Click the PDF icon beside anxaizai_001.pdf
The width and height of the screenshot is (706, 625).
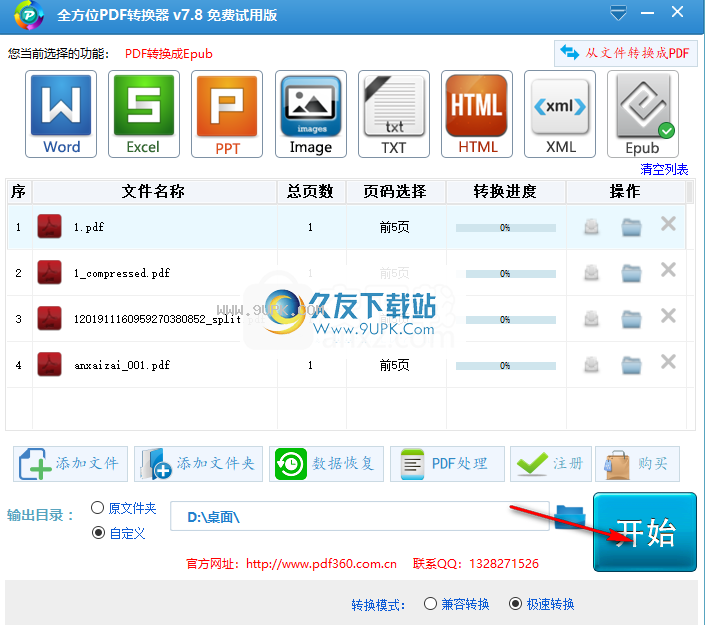(x=50, y=364)
